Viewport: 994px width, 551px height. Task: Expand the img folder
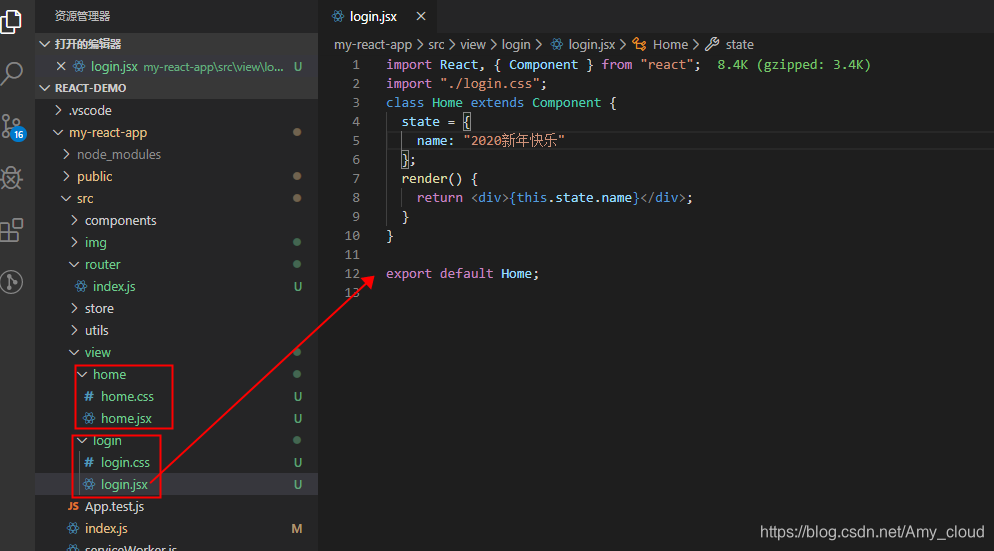point(74,242)
